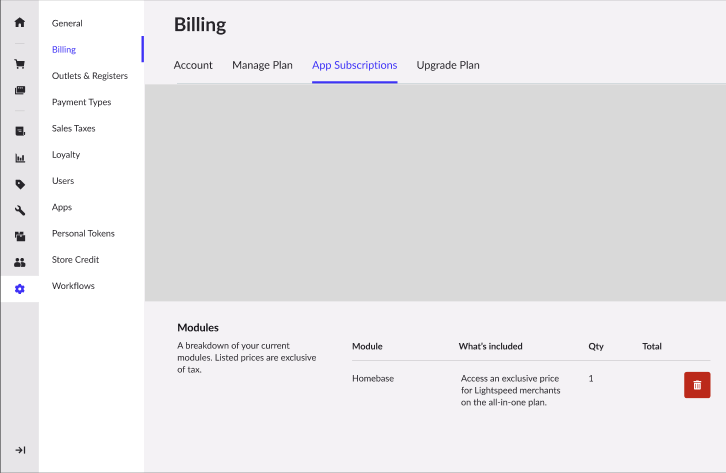The height and width of the screenshot is (473, 726).
Task: Select Personal Tokens in settings menu
Action: [83, 233]
